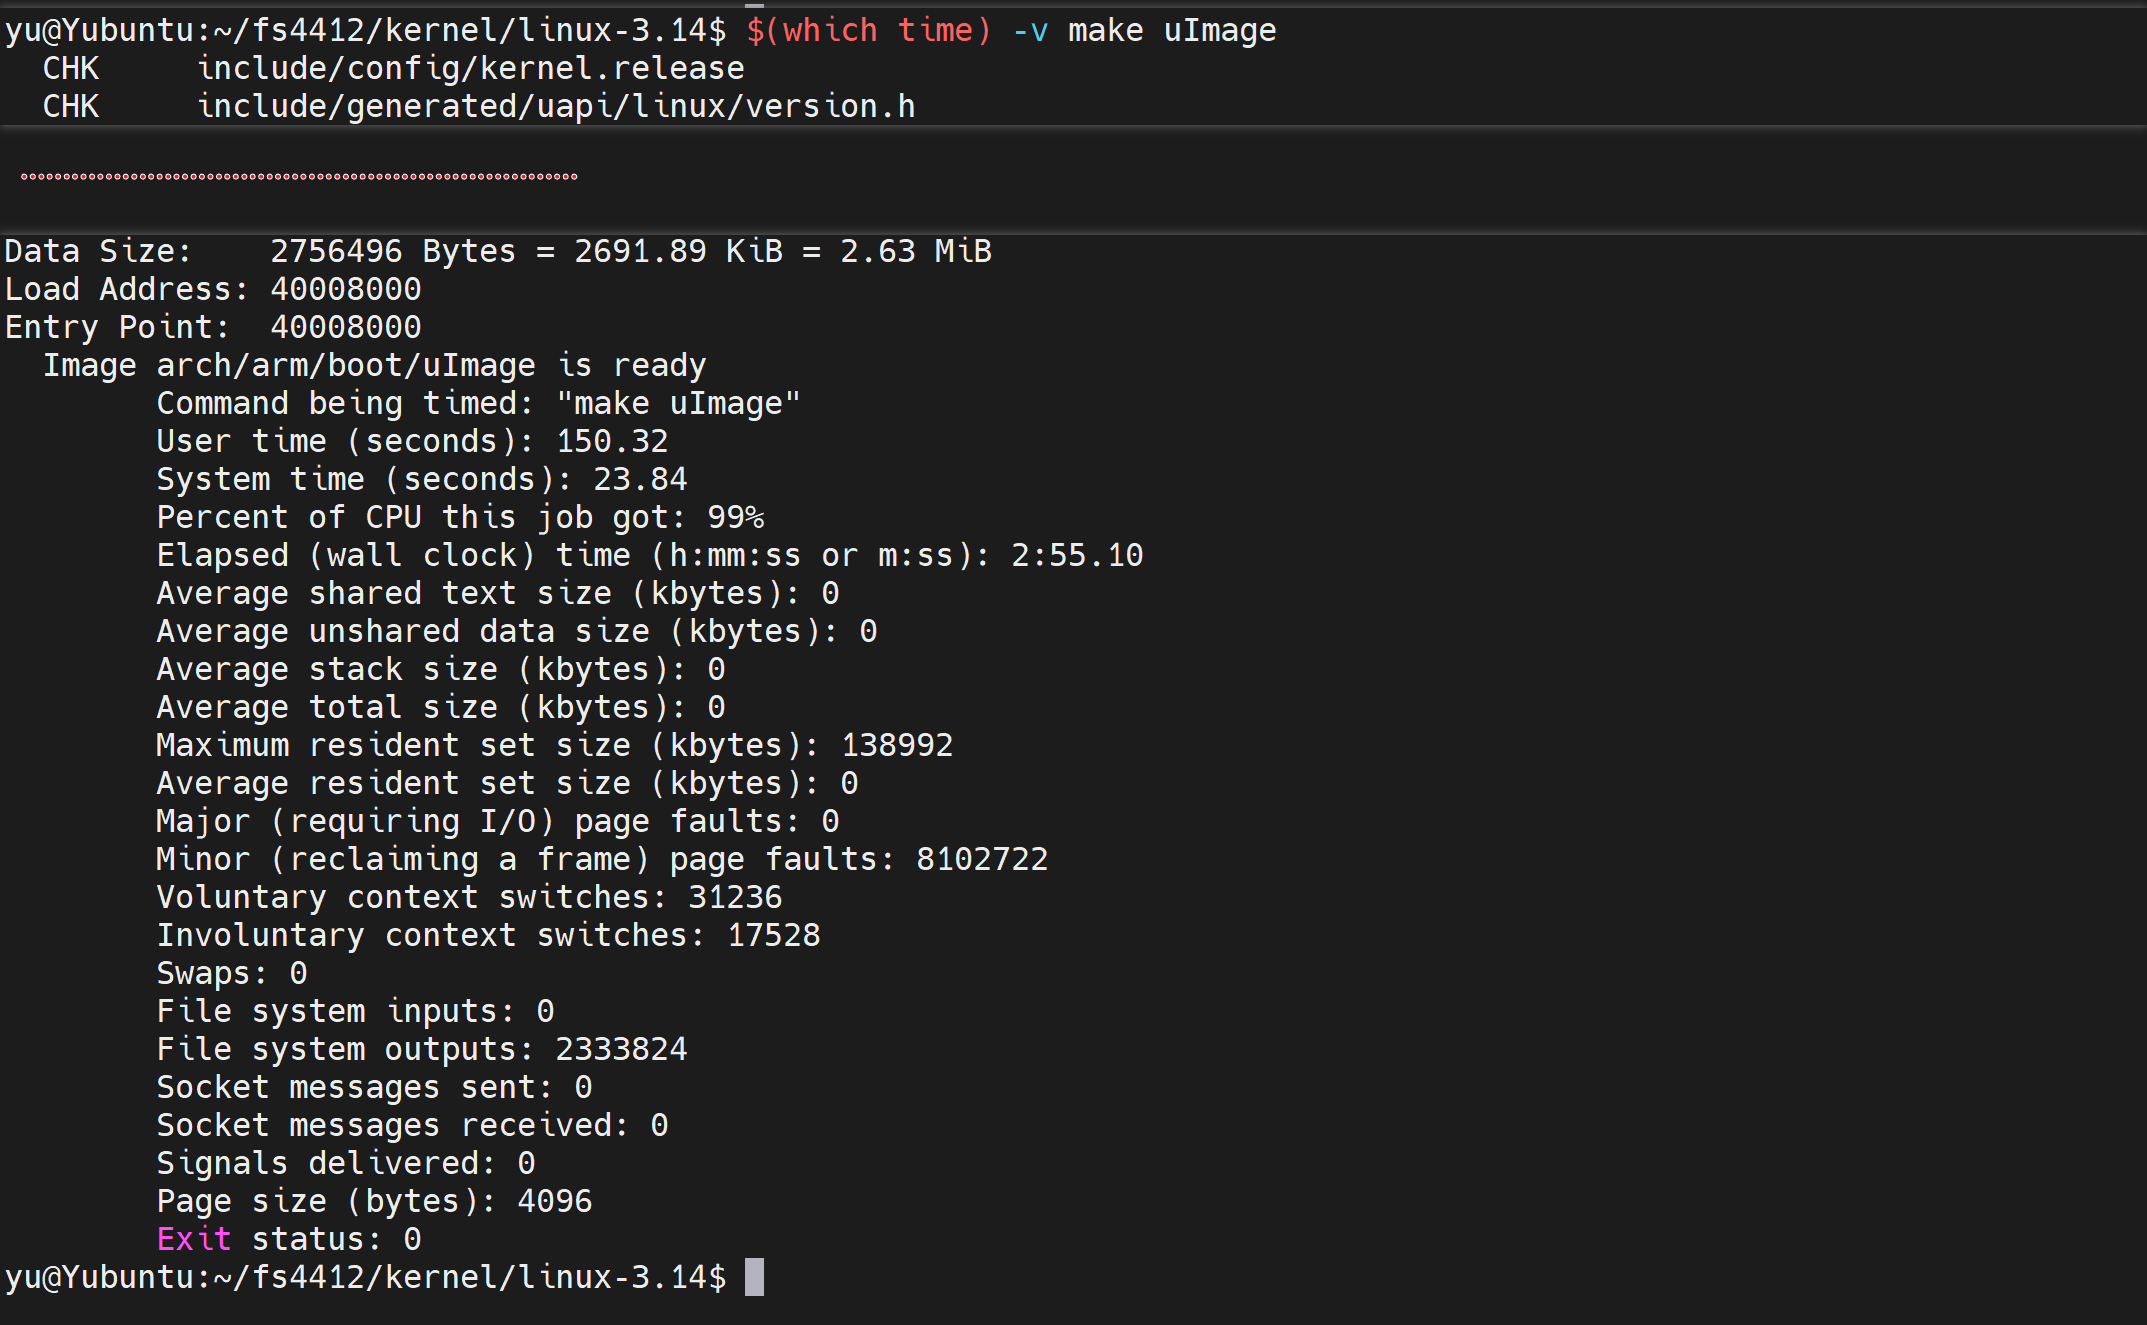
Task: Click the Entry Point value line
Action: (345, 327)
